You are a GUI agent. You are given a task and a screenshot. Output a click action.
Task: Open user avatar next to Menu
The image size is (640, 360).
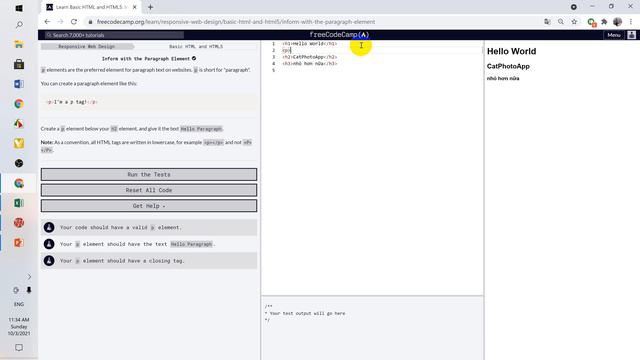click(x=631, y=35)
